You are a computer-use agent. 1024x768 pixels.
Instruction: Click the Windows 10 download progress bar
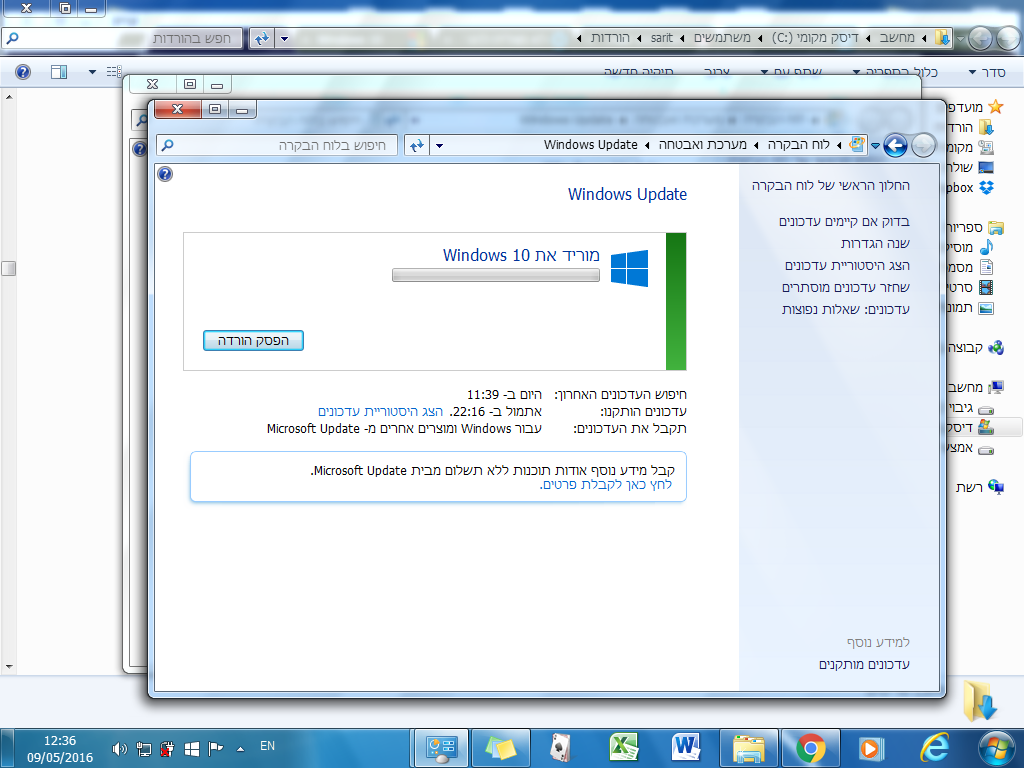click(496, 275)
